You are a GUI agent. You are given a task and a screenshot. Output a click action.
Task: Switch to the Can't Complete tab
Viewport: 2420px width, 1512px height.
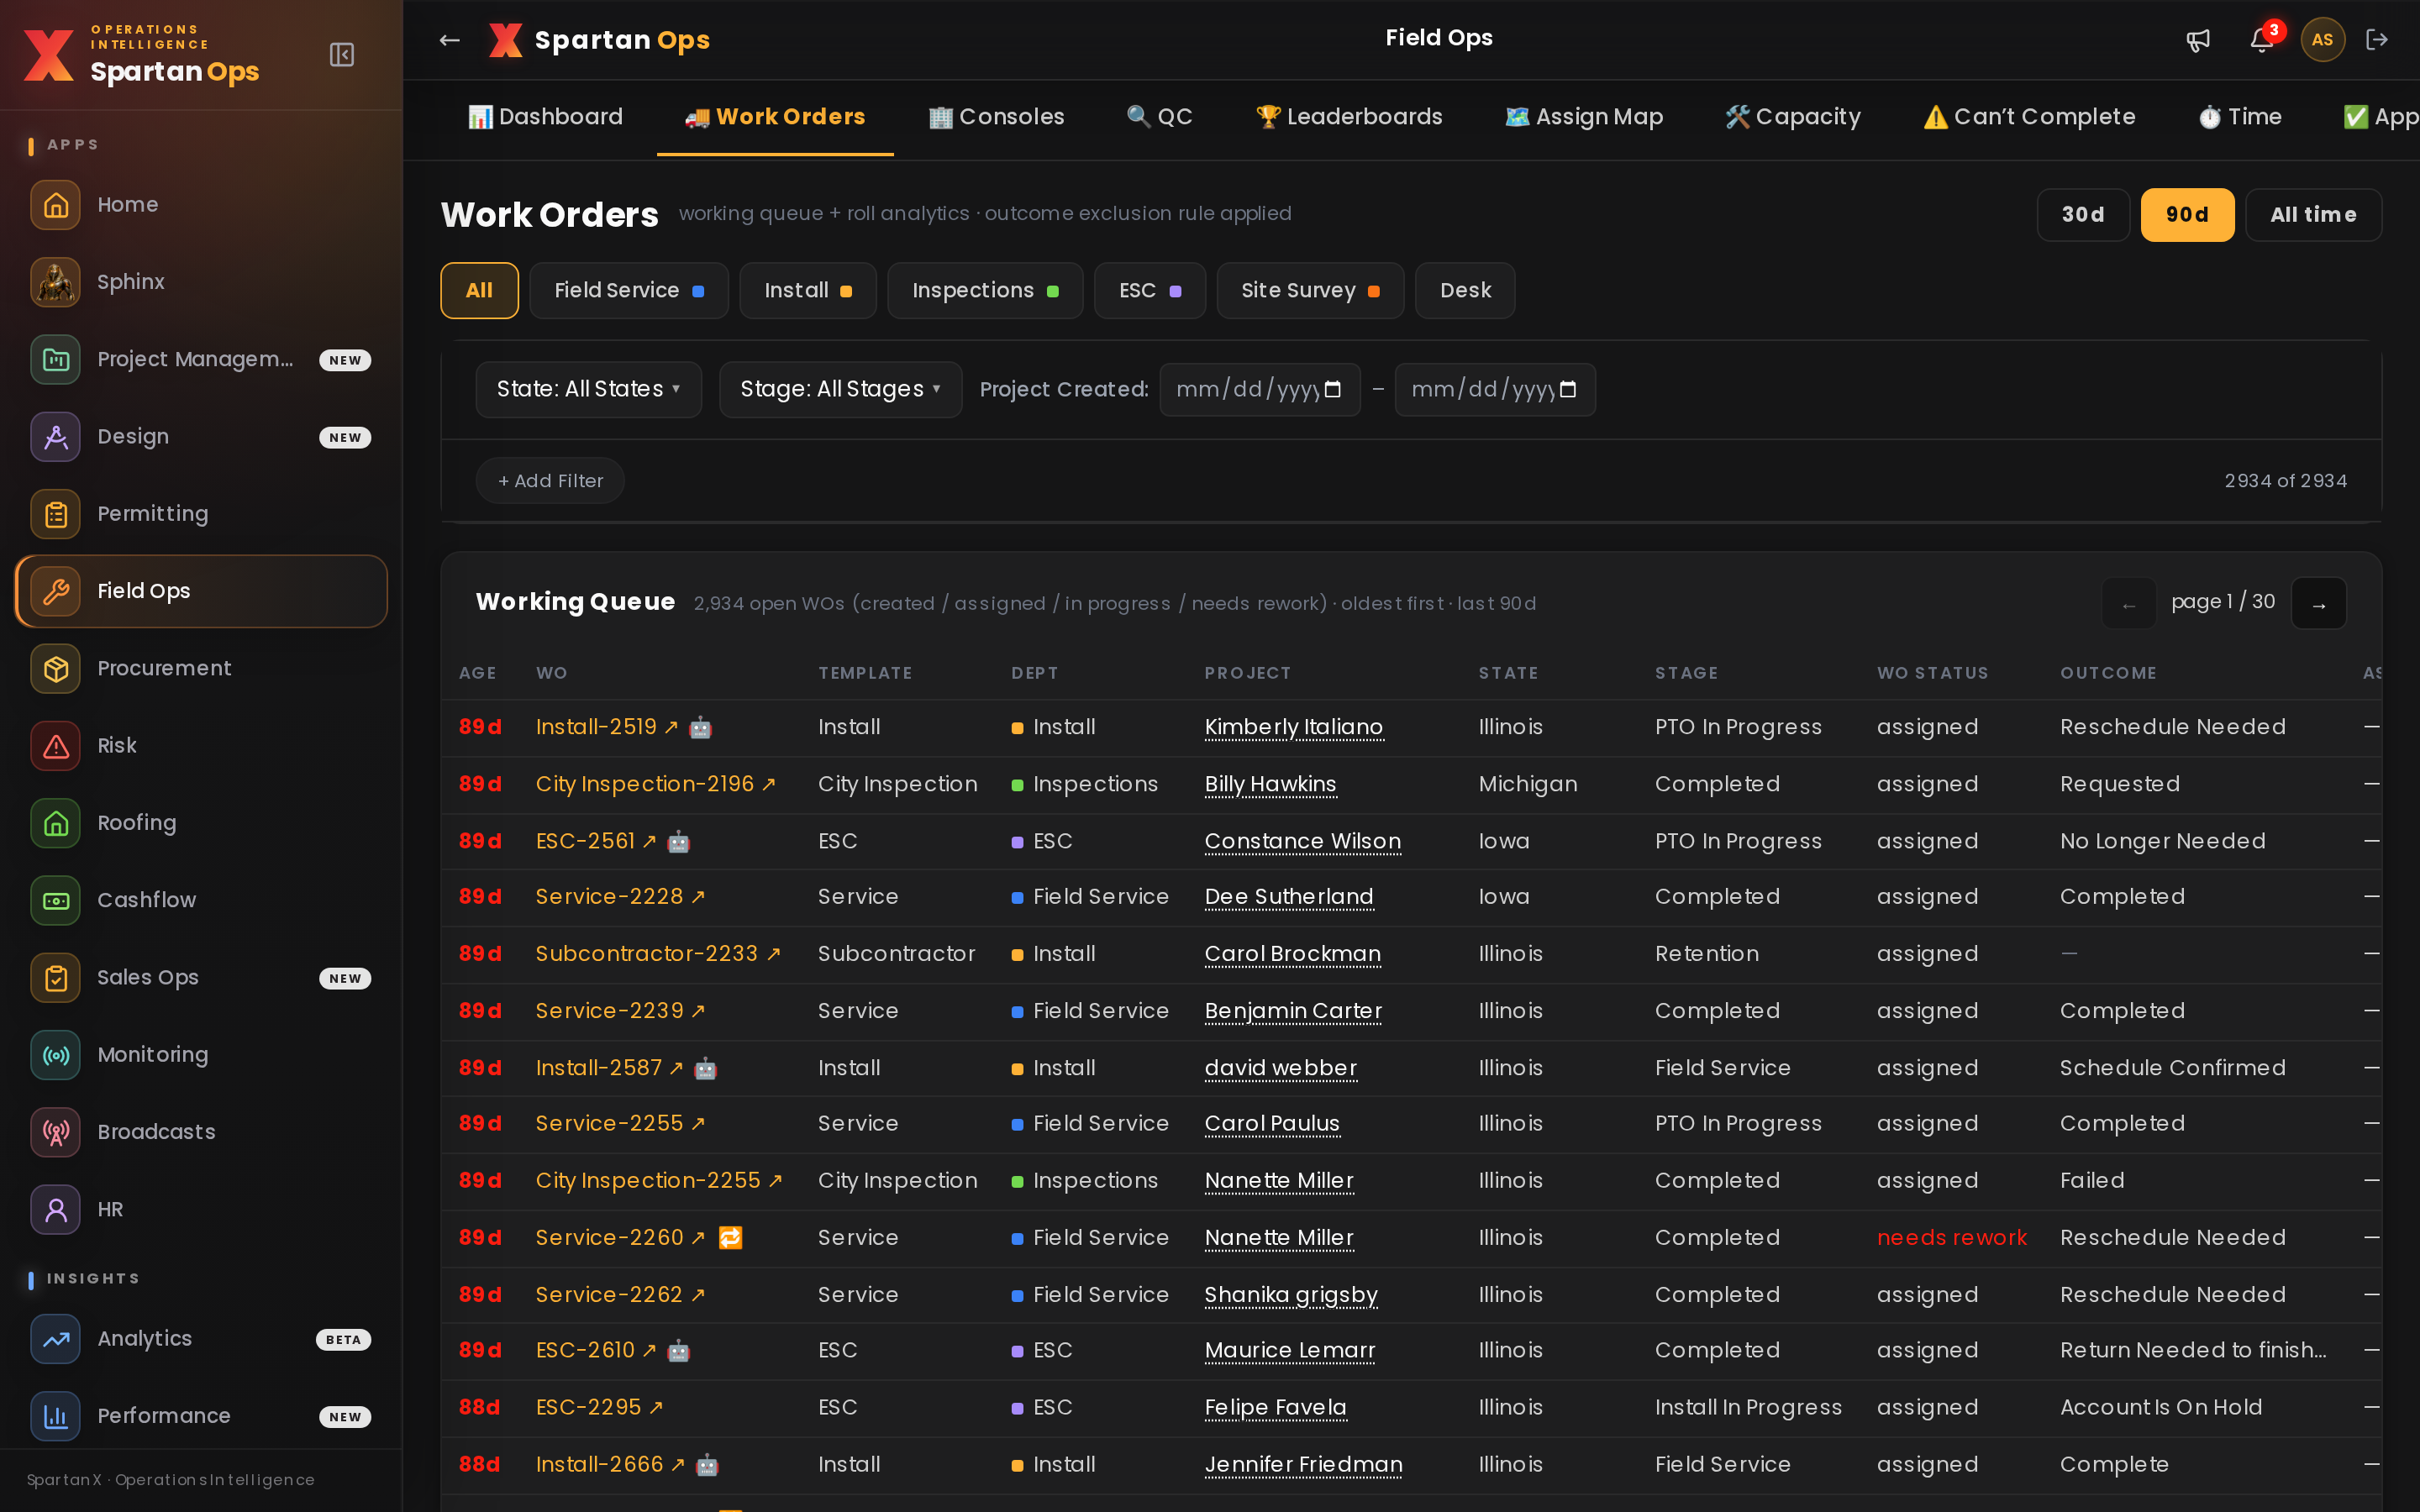click(2029, 117)
